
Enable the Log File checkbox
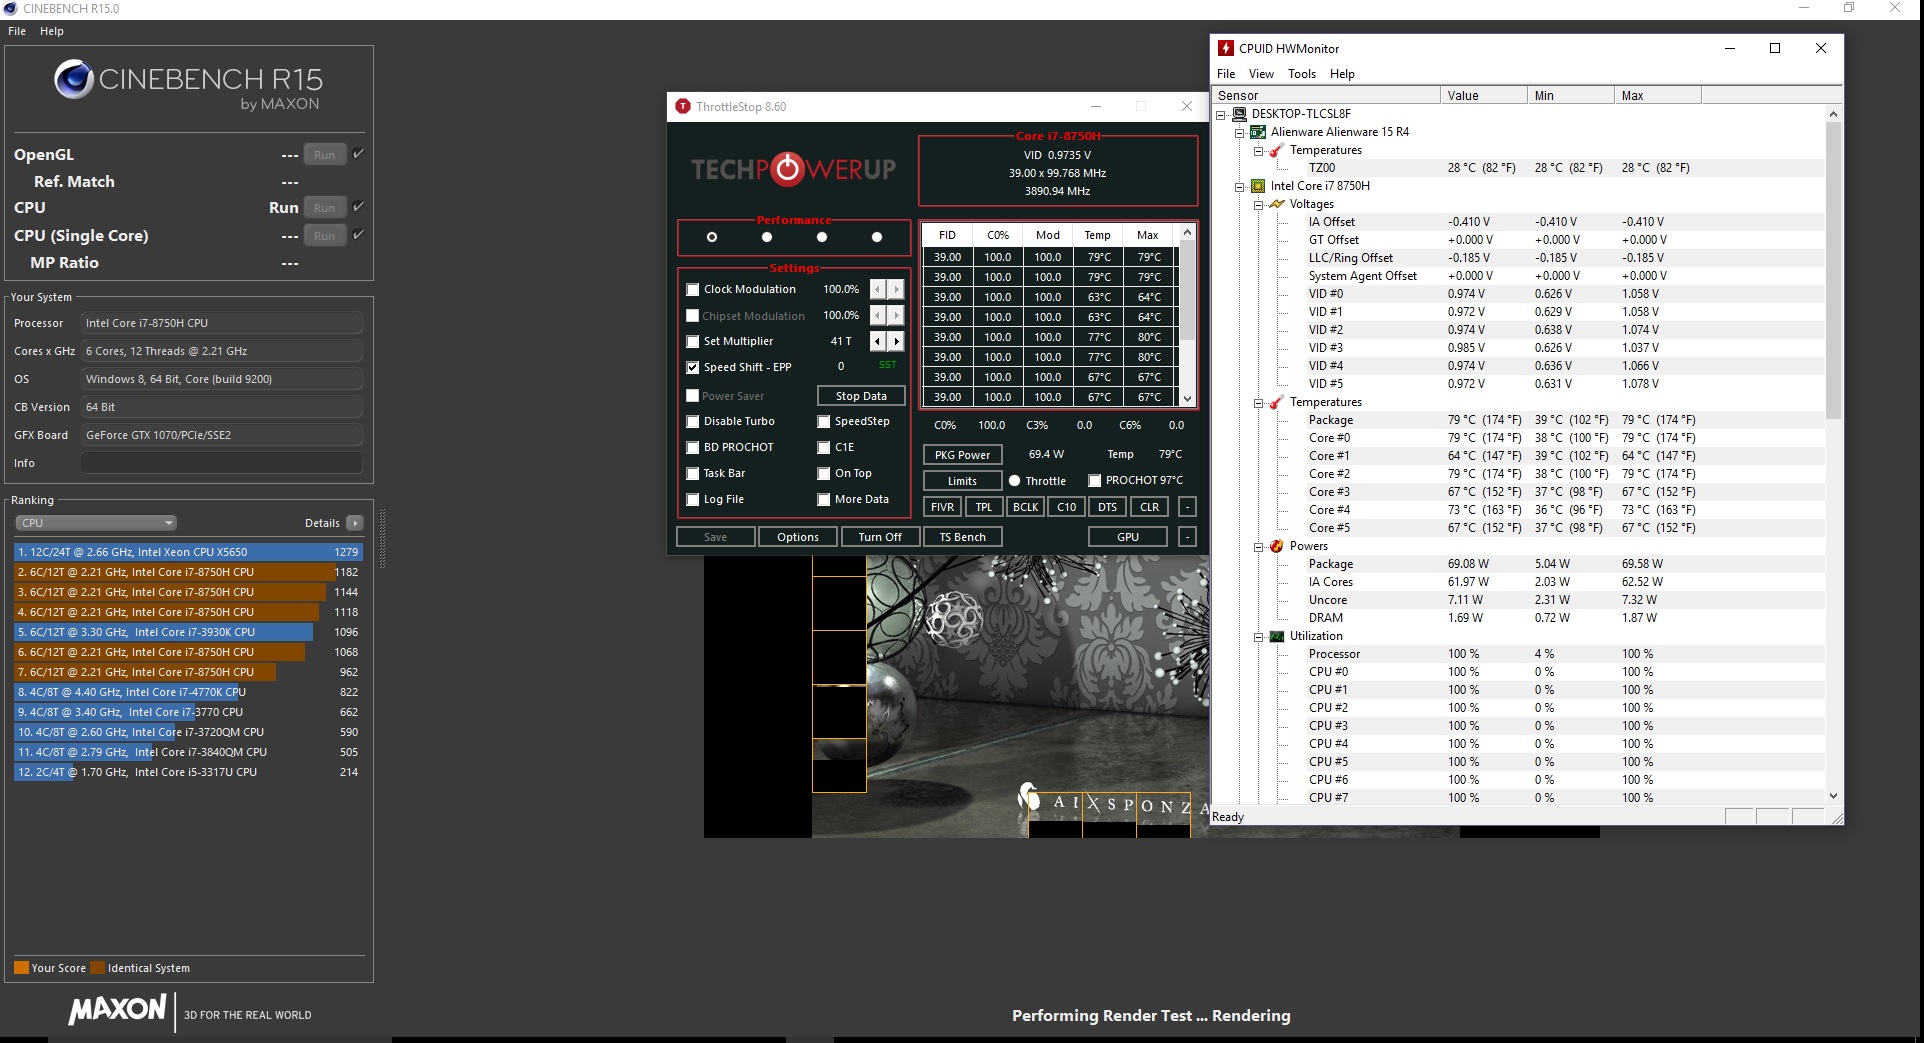693,500
